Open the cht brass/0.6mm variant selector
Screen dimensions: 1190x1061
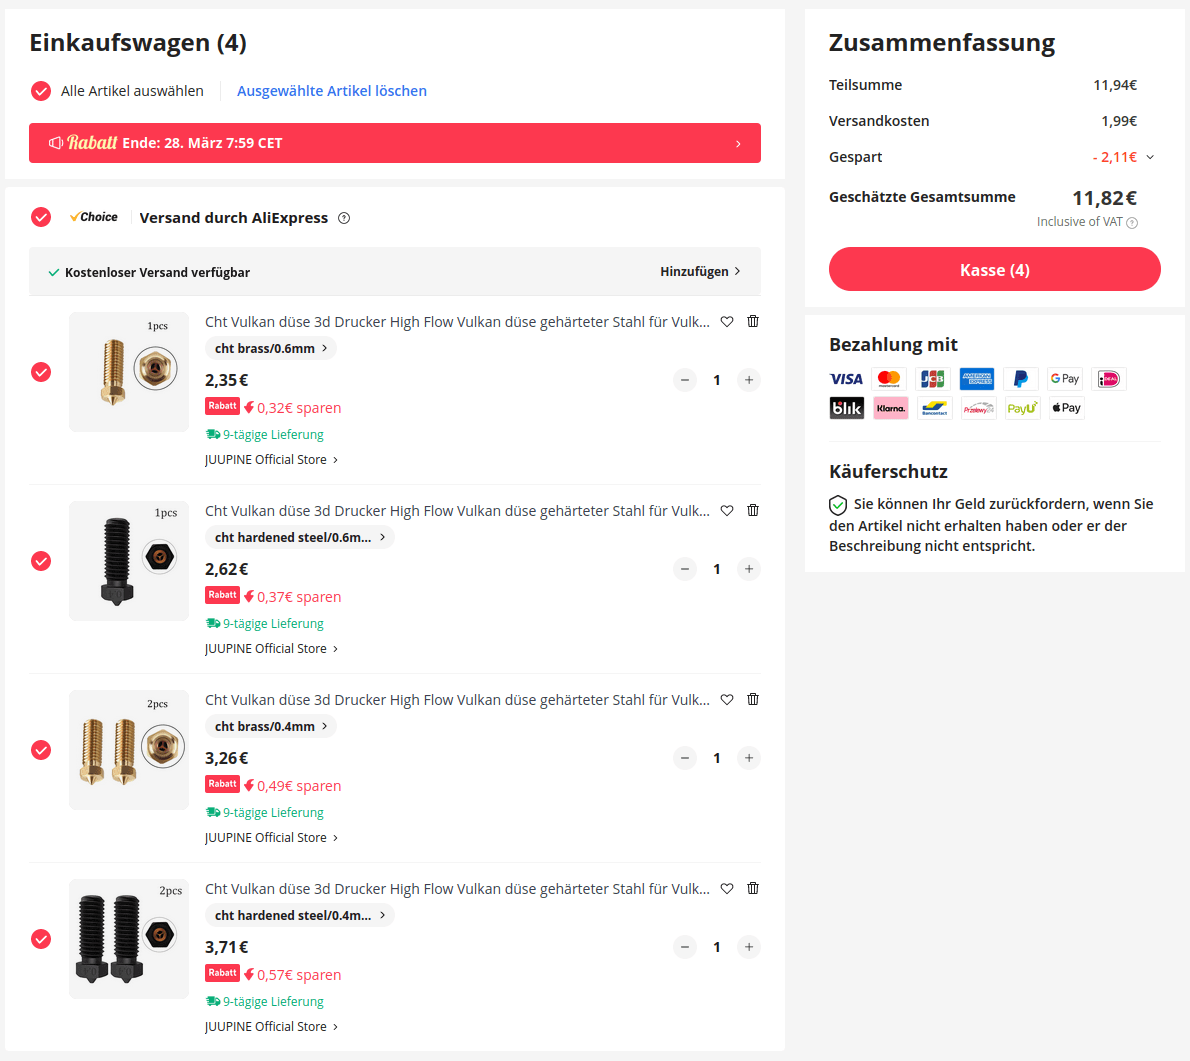271,348
